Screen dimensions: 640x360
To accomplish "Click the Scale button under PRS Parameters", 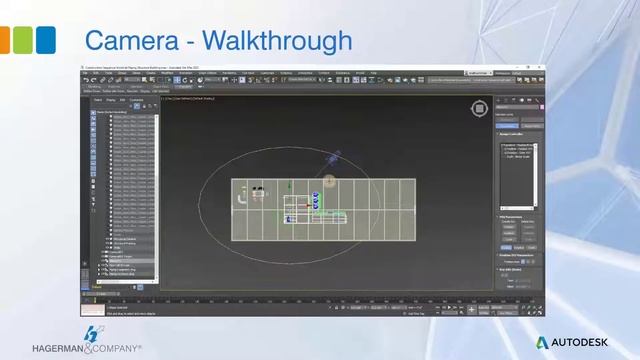I will pyautogui.click(x=531, y=247).
